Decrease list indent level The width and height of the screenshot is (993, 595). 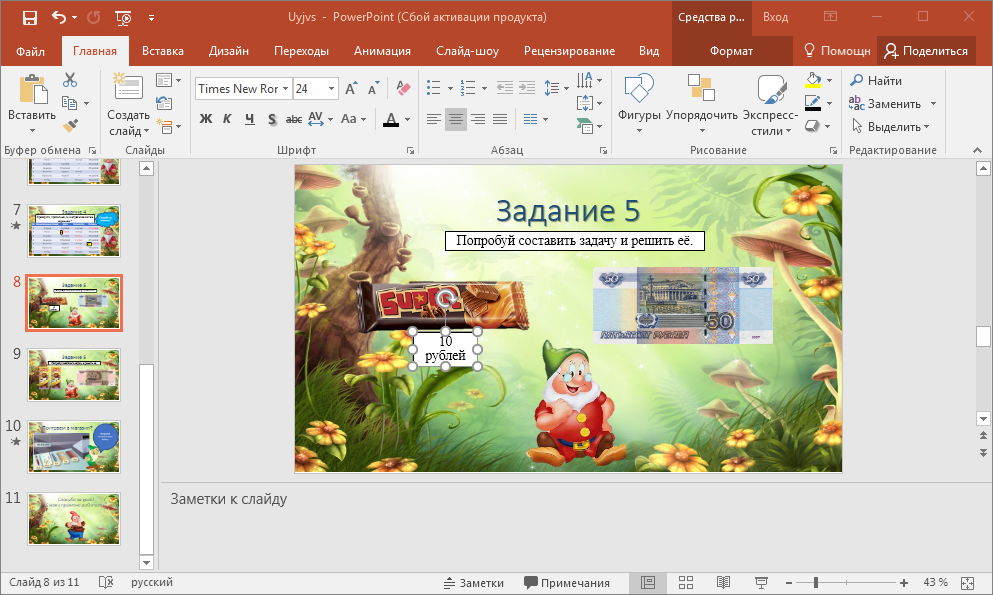point(505,88)
